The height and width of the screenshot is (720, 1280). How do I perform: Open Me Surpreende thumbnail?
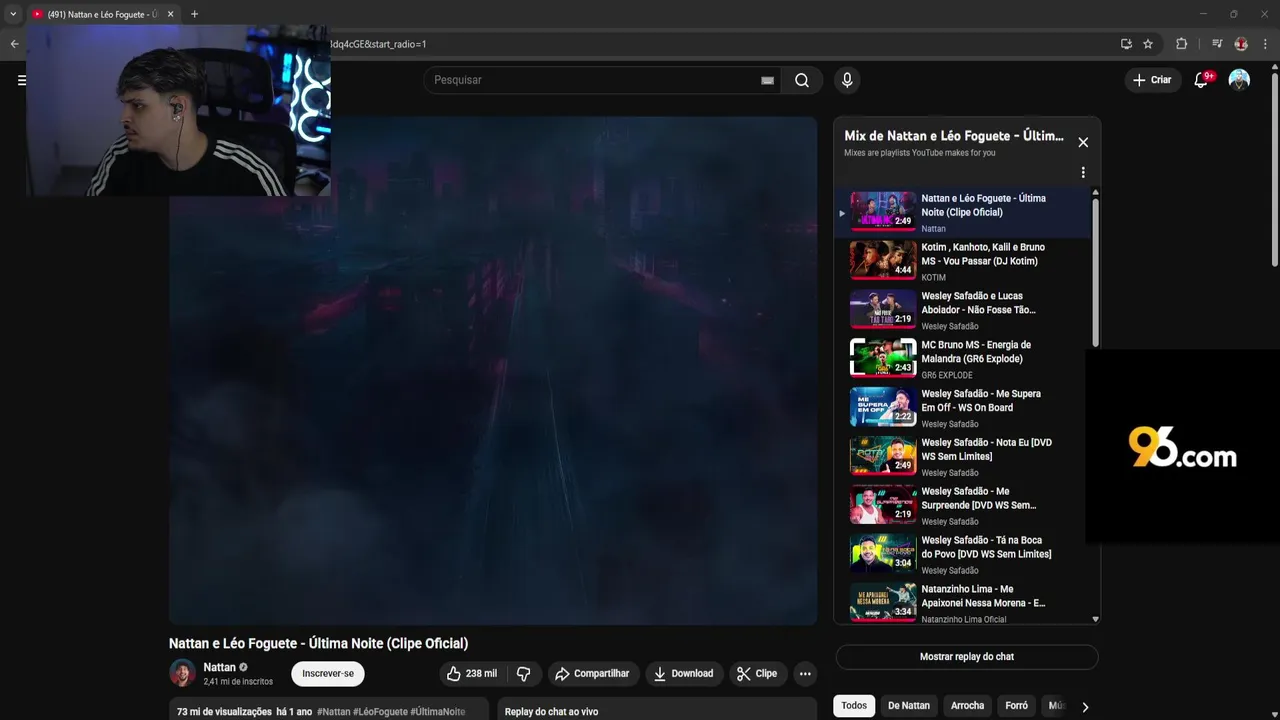click(x=883, y=505)
